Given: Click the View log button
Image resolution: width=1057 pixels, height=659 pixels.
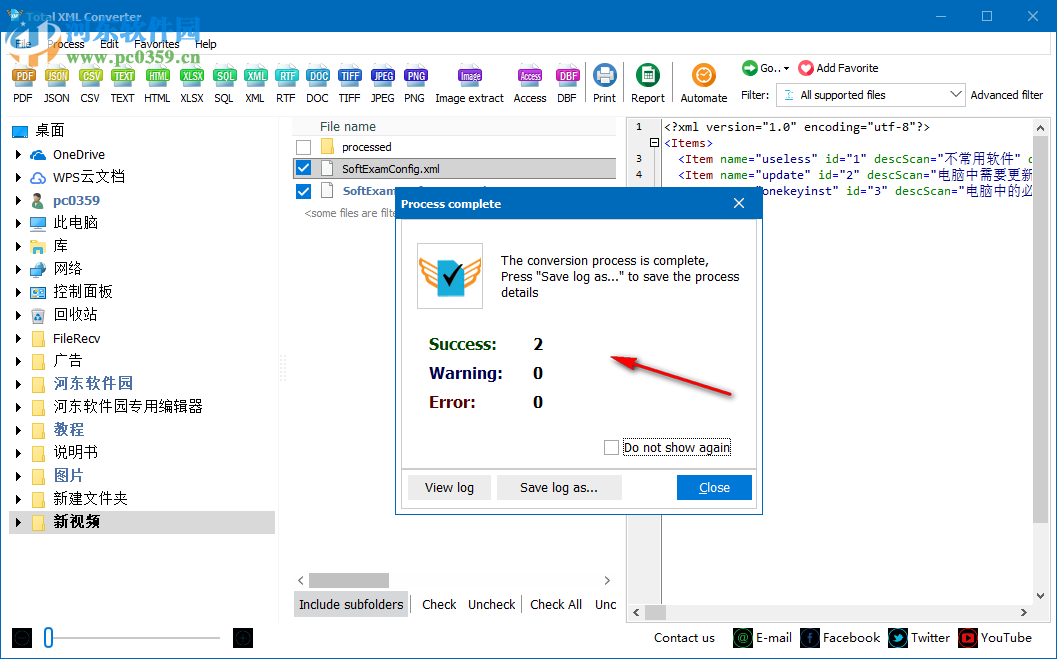Looking at the screenshot, I should pyautogui.click(x=448, y=487).
